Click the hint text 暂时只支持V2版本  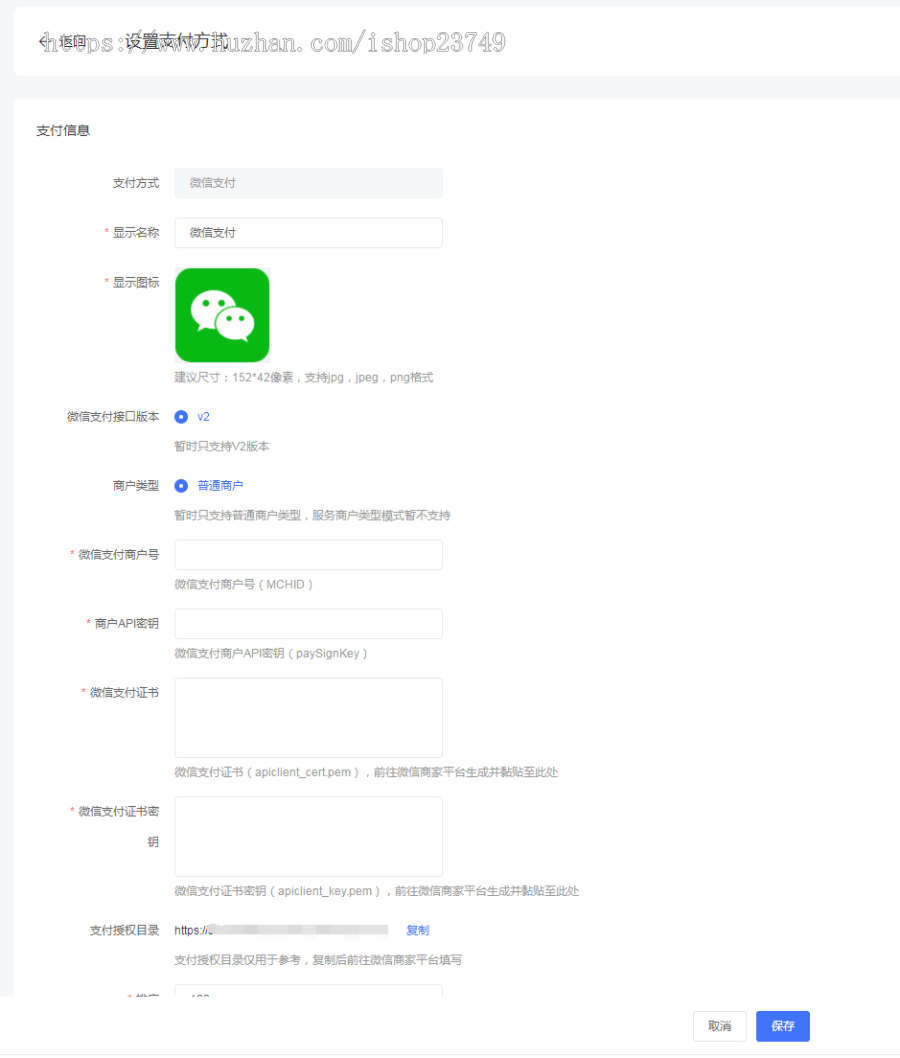(x=222, y=447)
